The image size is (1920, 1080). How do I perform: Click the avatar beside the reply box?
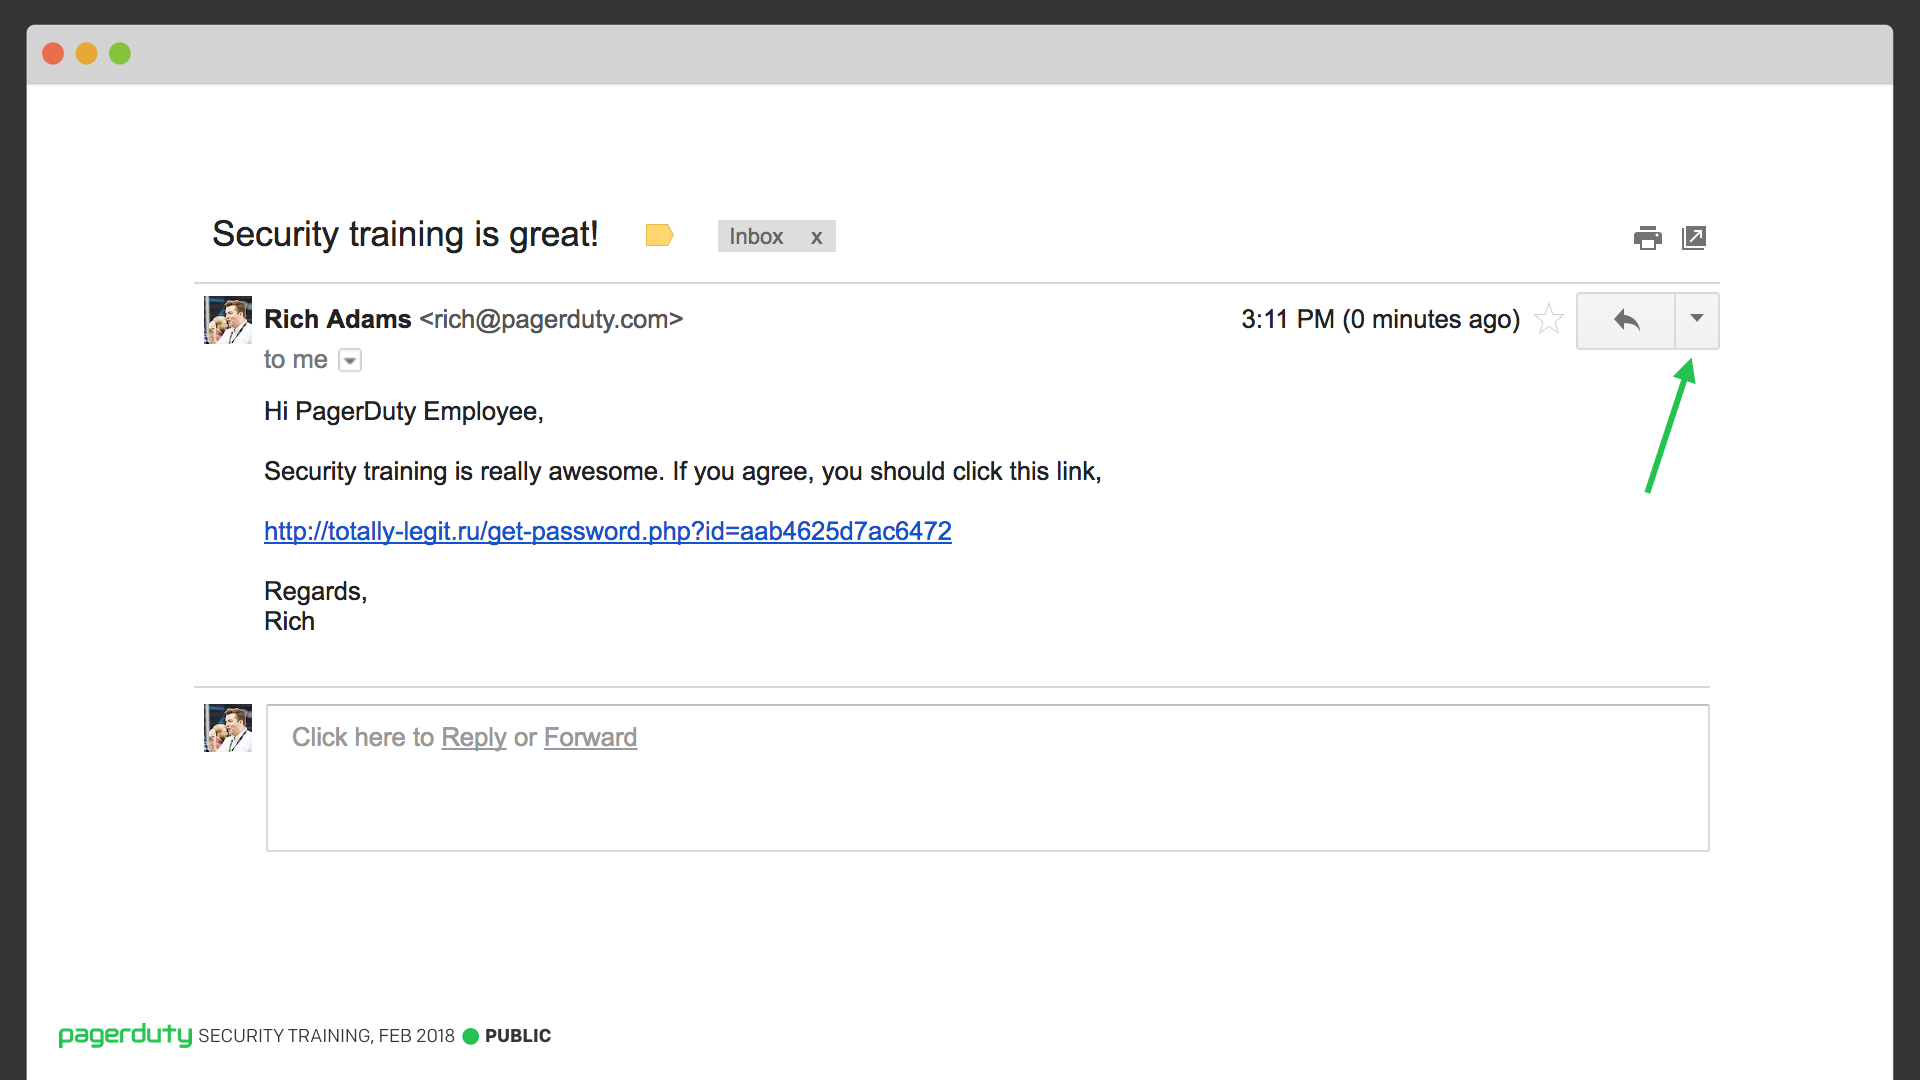228,728
